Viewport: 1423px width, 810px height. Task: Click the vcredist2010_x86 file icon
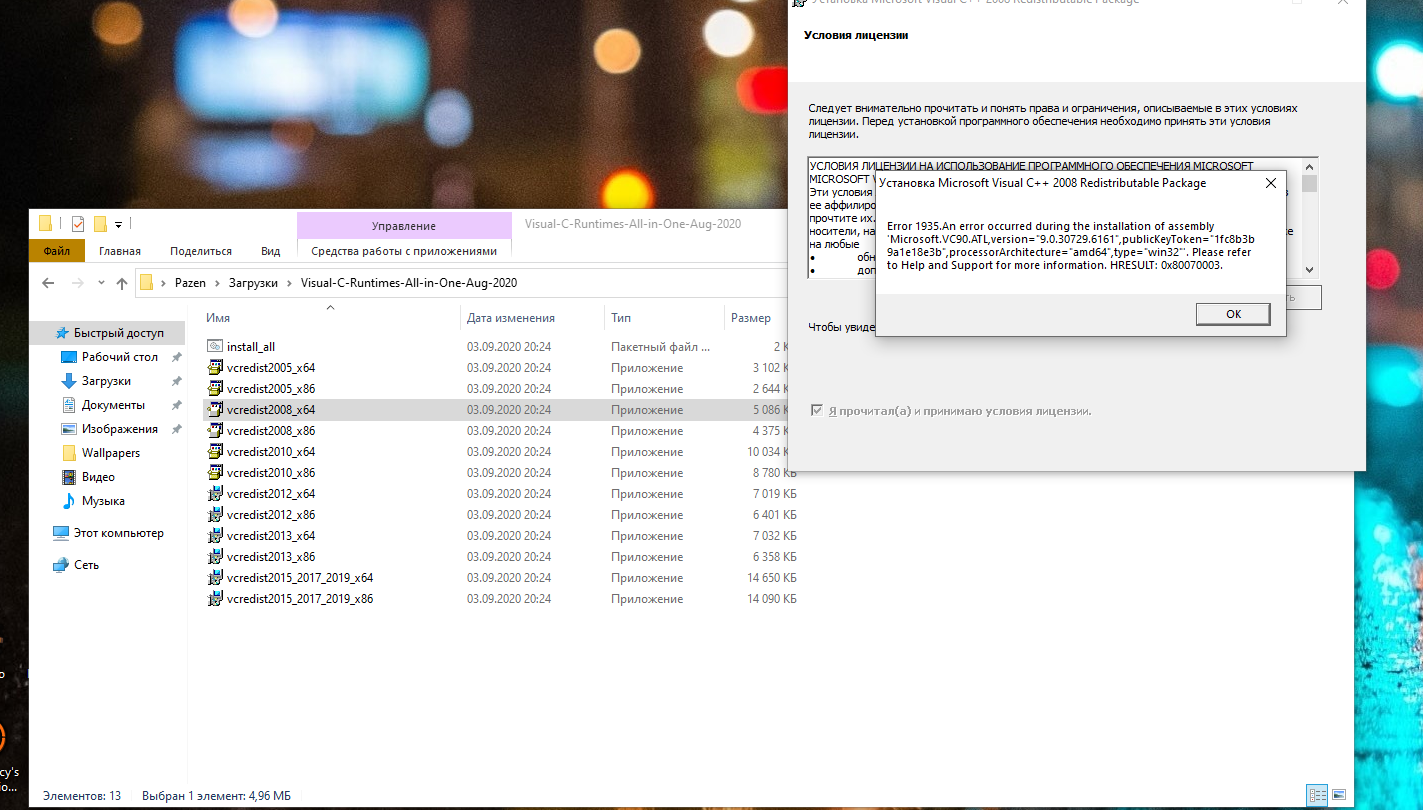214,473
